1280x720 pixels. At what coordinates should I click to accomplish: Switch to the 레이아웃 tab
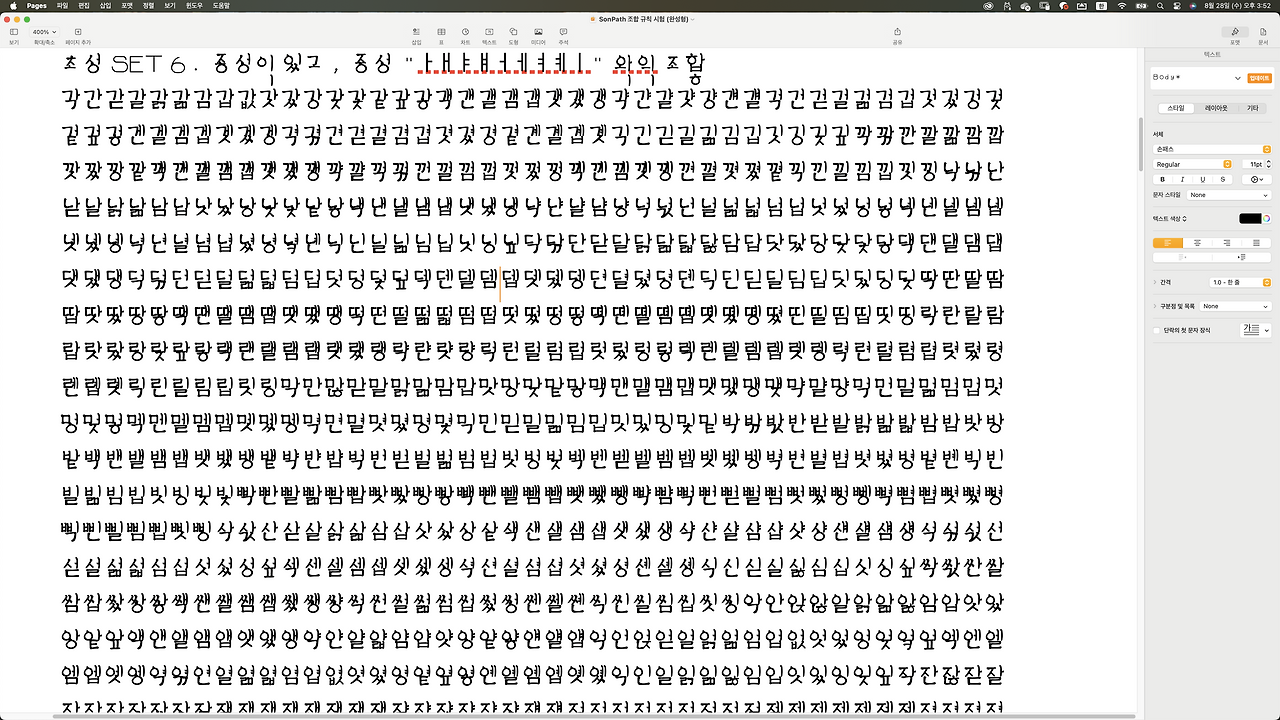coord(1217,108)
